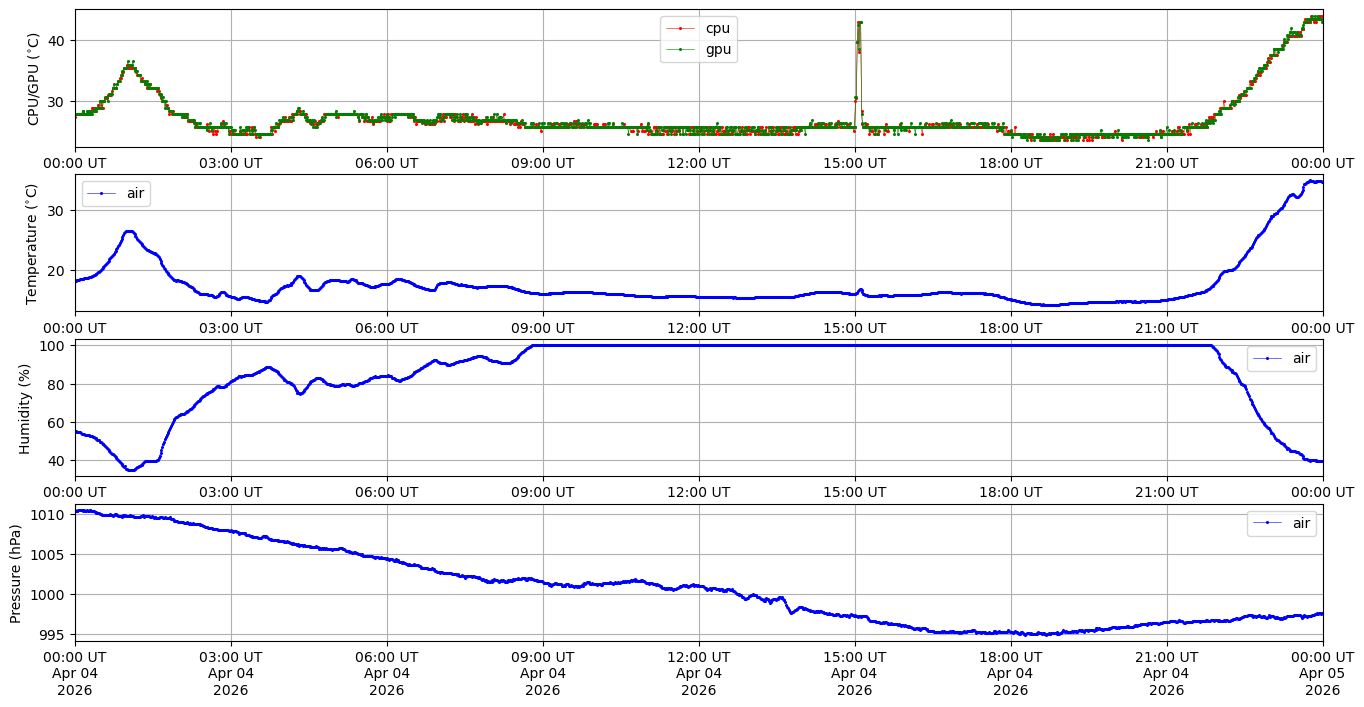Click the humidity minimum near 01:00 UT

(x=131, y=469)
